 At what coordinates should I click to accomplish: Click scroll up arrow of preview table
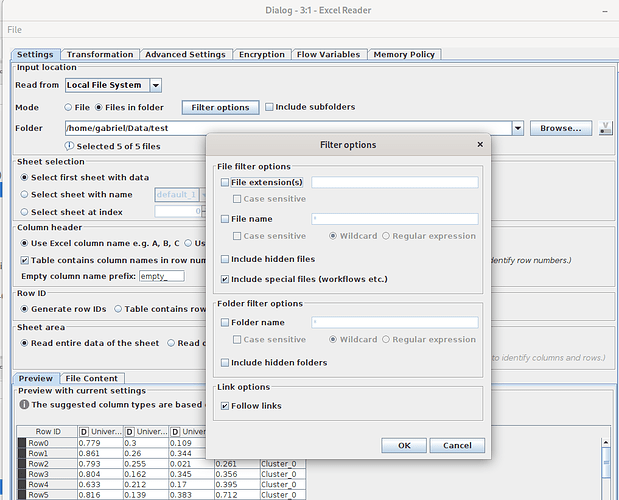tap(606, 442)
